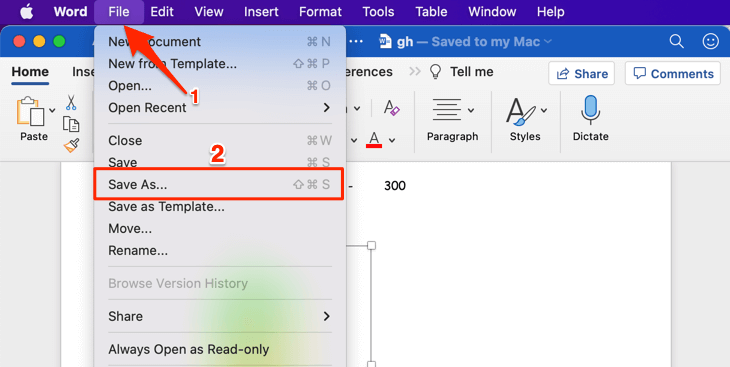Choose Save As... from File menu
This screenshot has height=367, width=730.
tap(219, 184)
